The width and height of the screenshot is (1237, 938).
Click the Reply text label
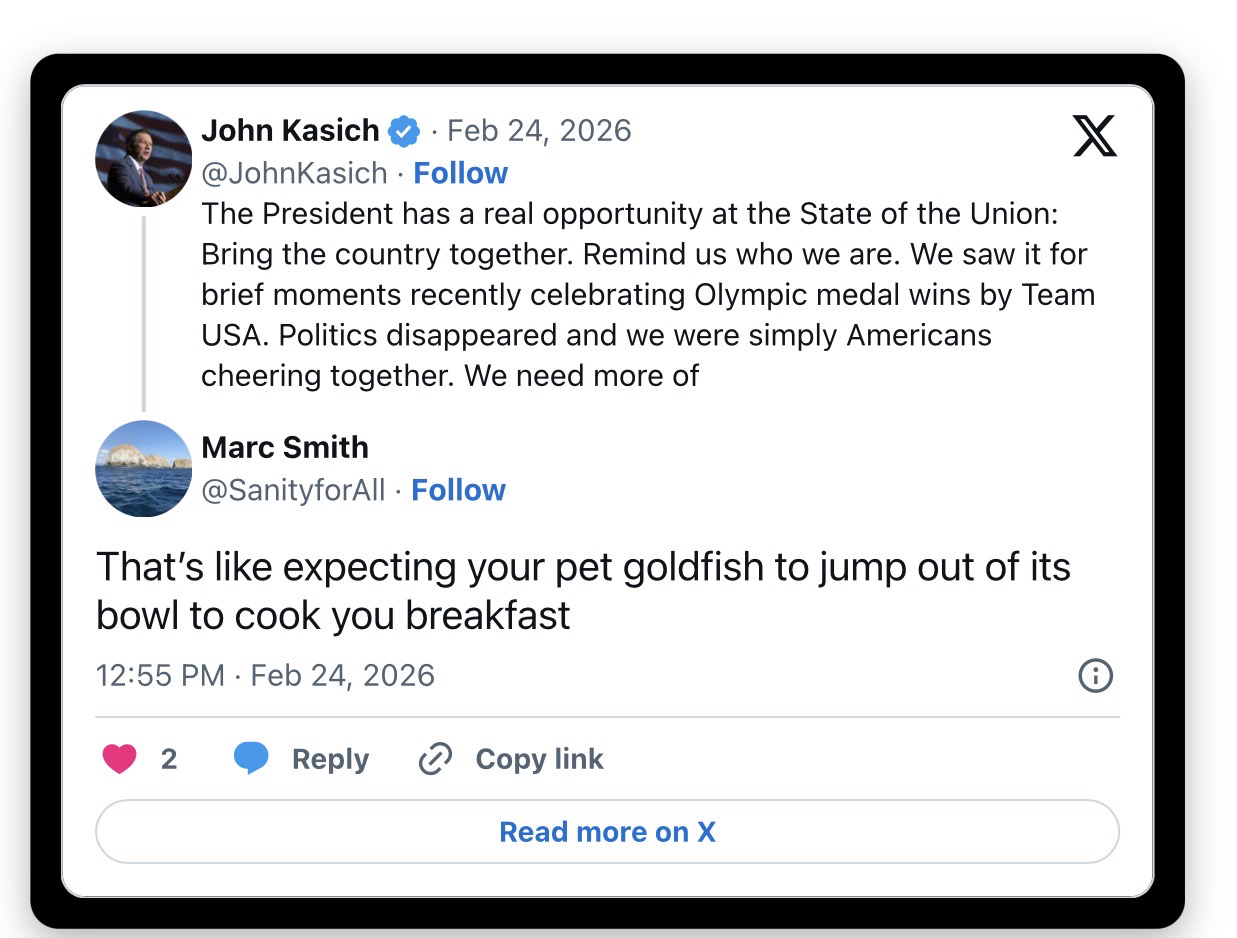330,759
